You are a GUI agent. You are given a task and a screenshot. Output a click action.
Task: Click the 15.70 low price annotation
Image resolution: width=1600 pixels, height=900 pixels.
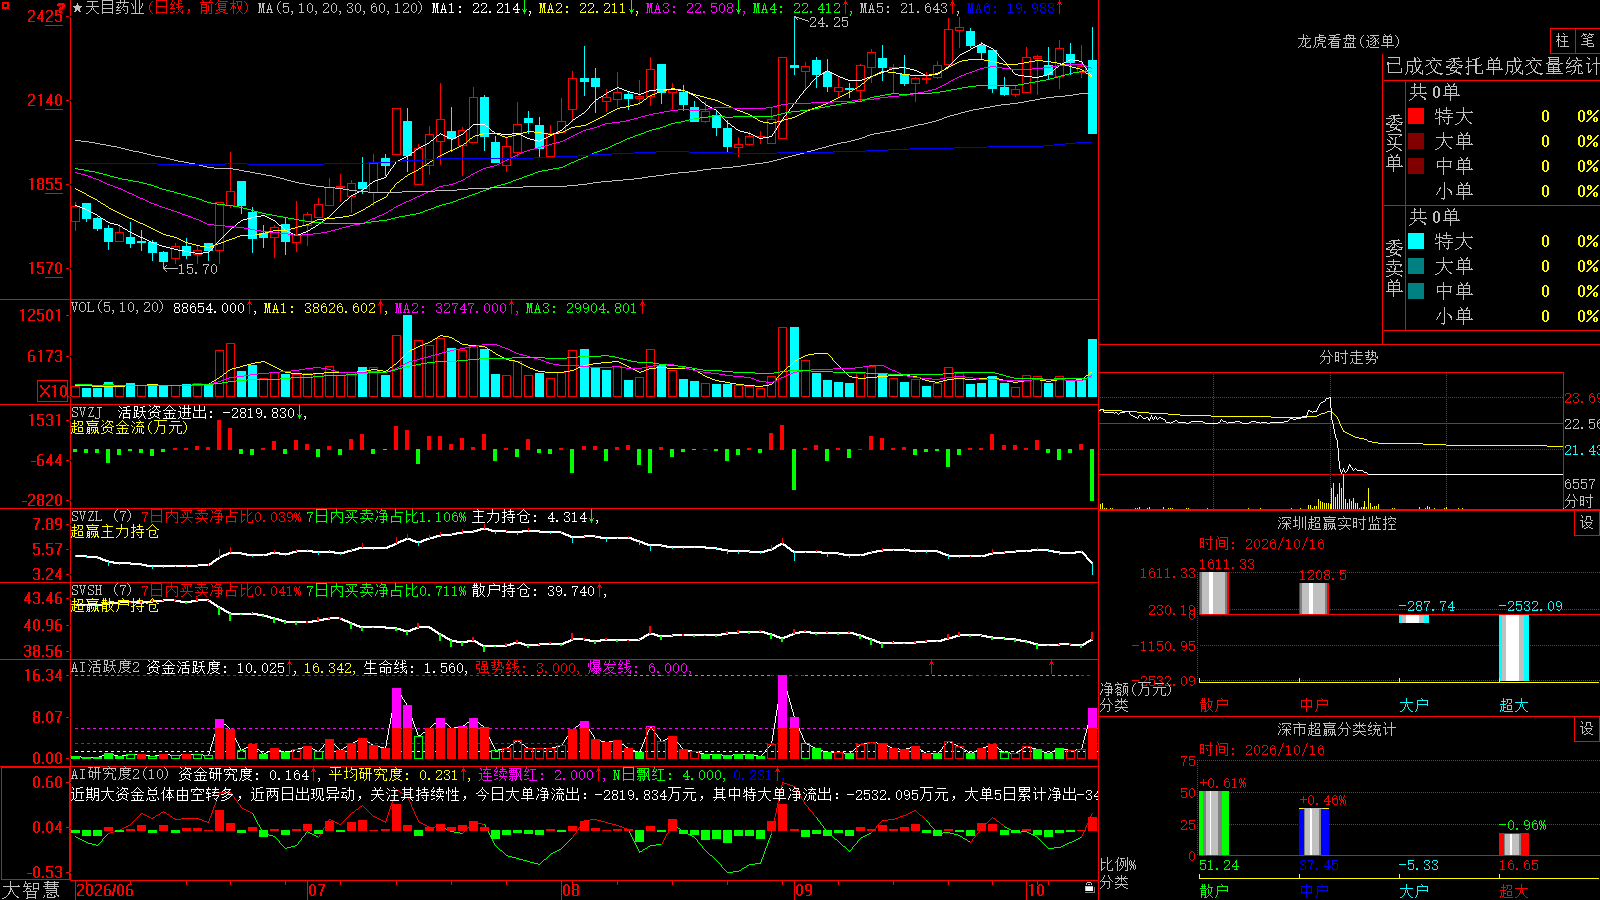coord(197,269)
